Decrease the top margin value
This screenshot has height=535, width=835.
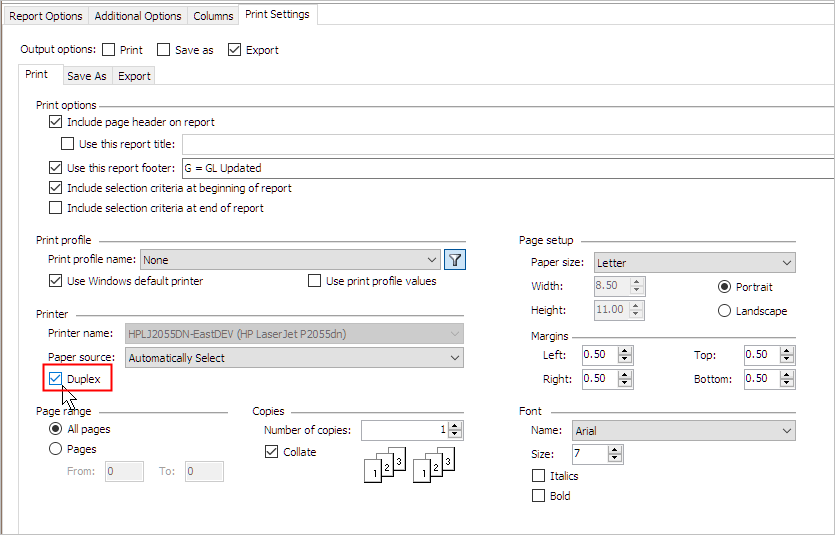pyautogui.click(x=788, y=359)
